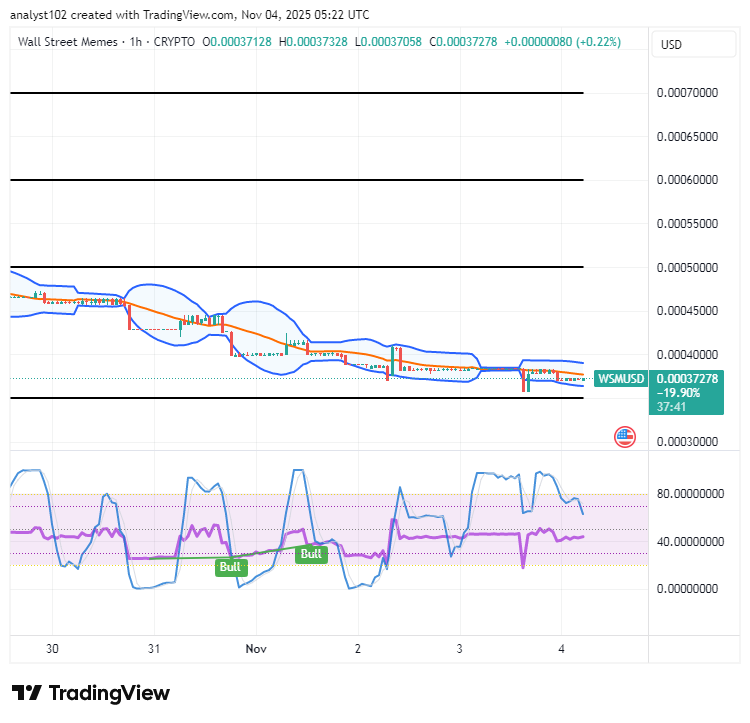The width and height of the screenshot is (750, 723).
Task: Click the 0.00050000 price axis label
Action: coord(687,268)
